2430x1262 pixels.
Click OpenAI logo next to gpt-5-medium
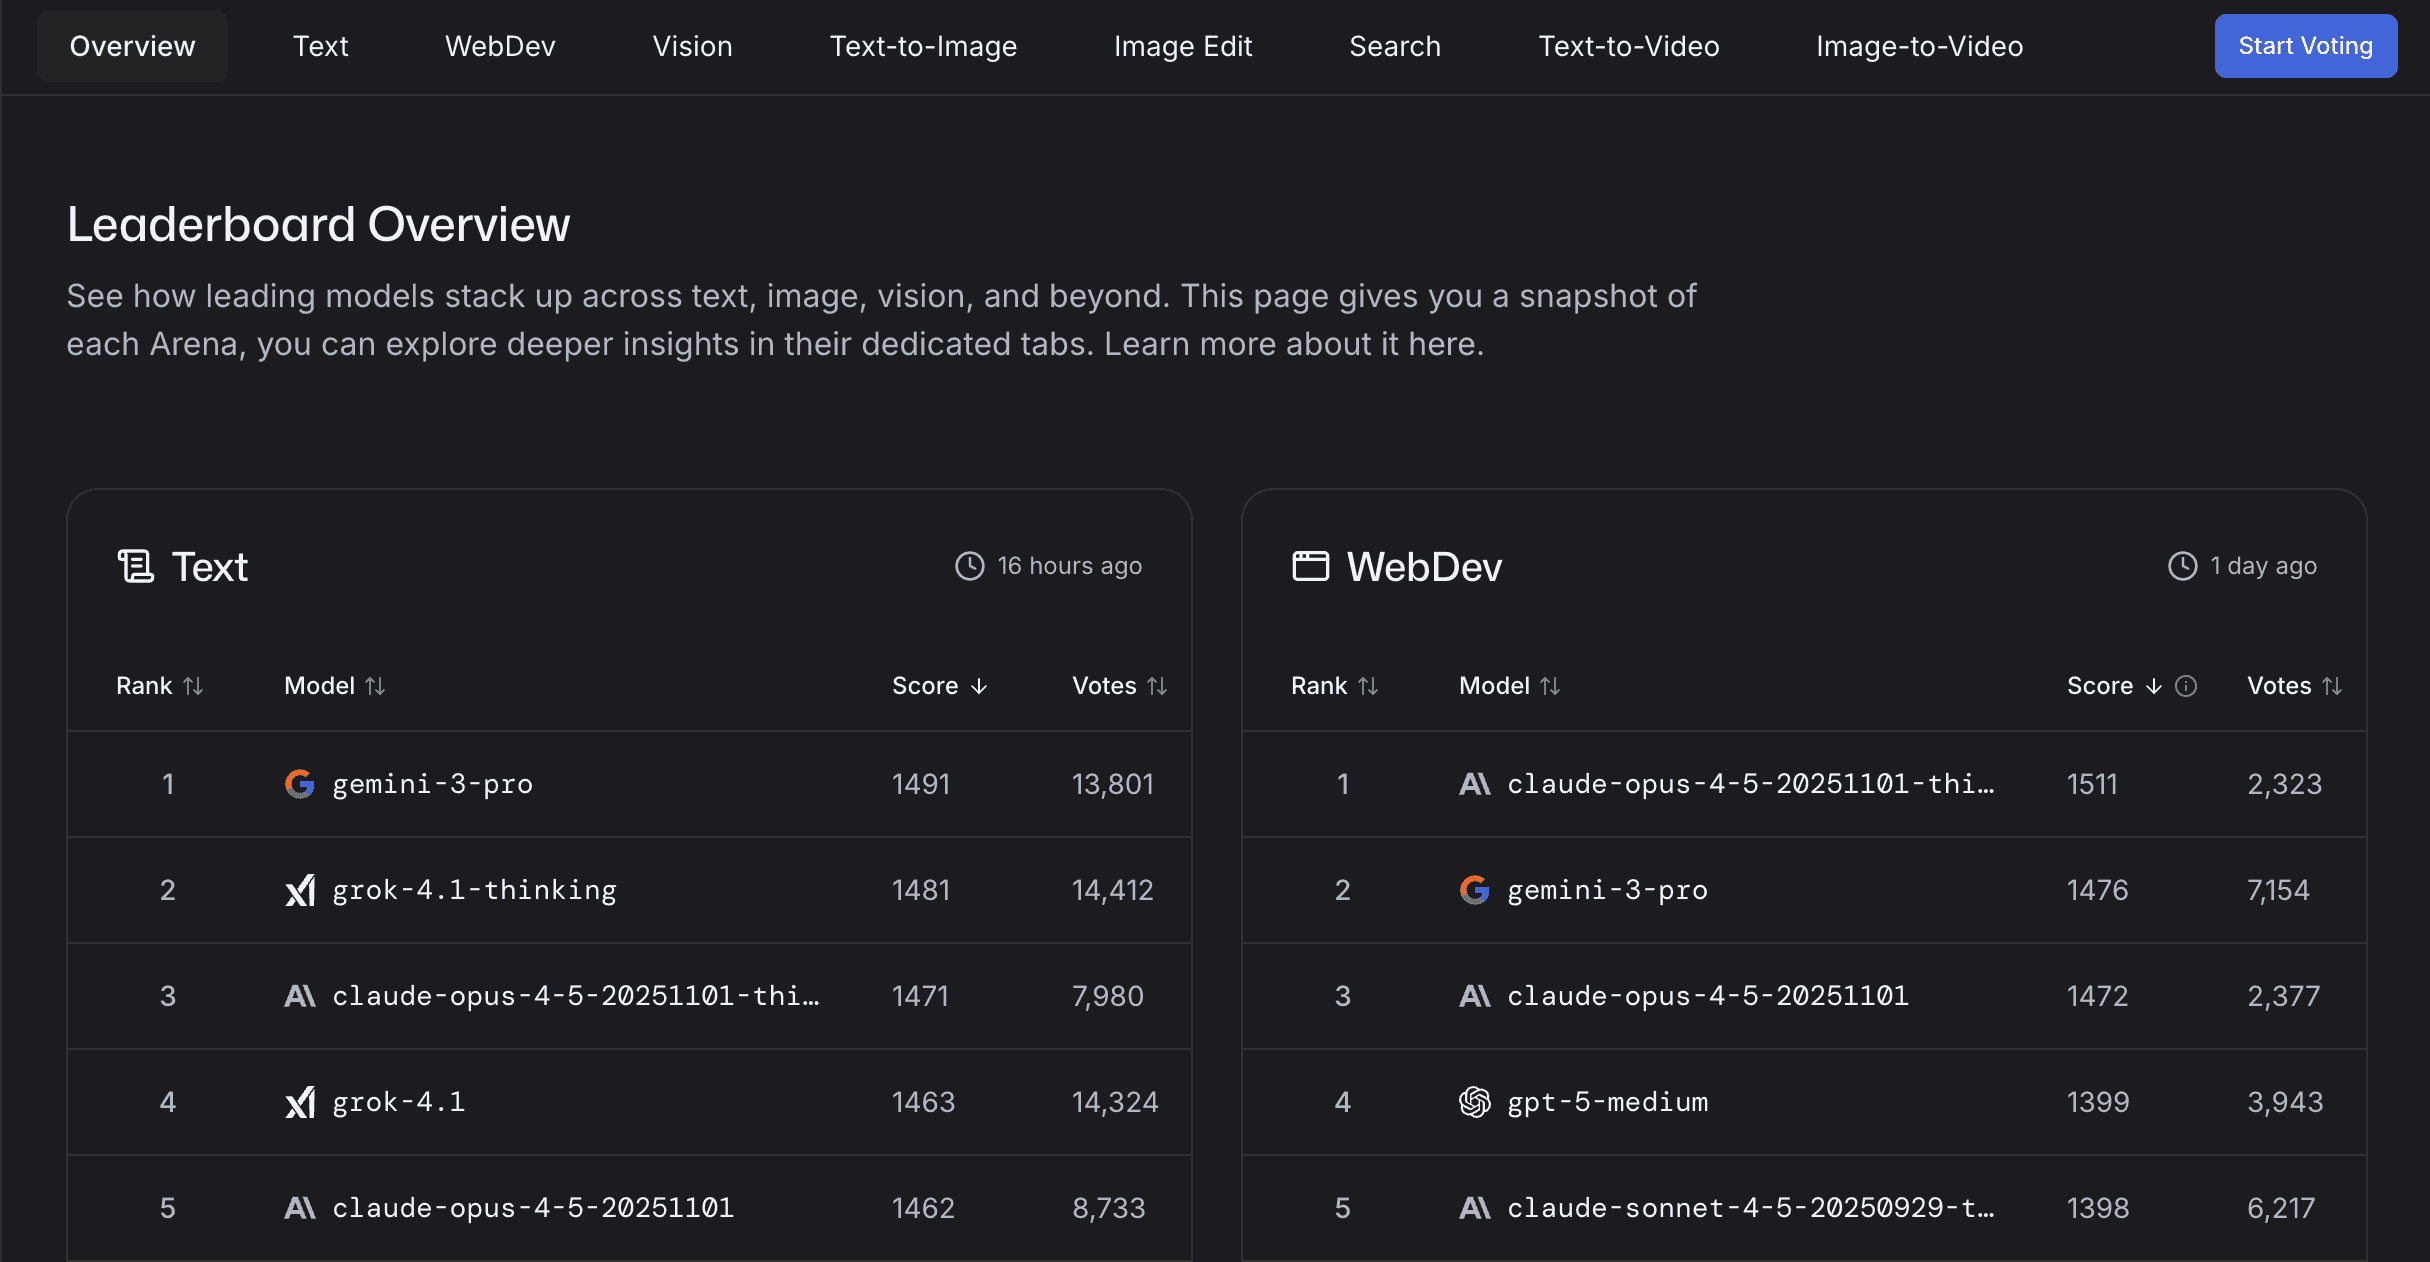point(1474,1102)
